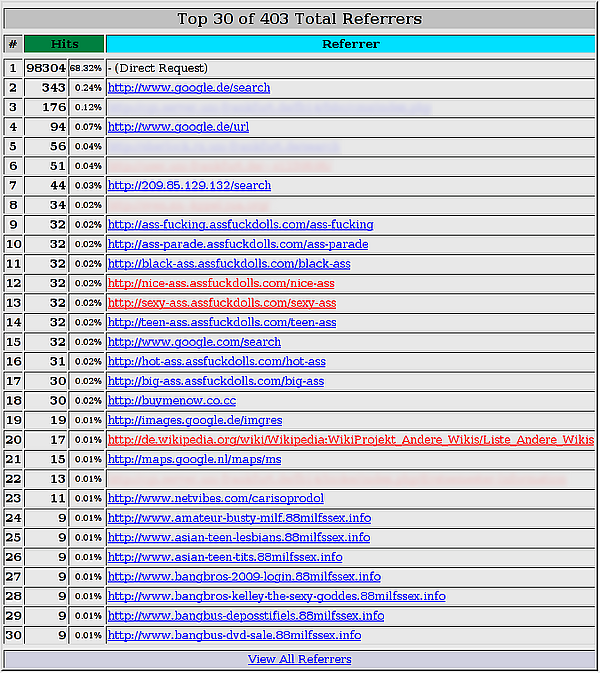Click the Top 30 of 403 Total Referrers title
Viewport: 600px width, 673px height.
pos(300,19)
